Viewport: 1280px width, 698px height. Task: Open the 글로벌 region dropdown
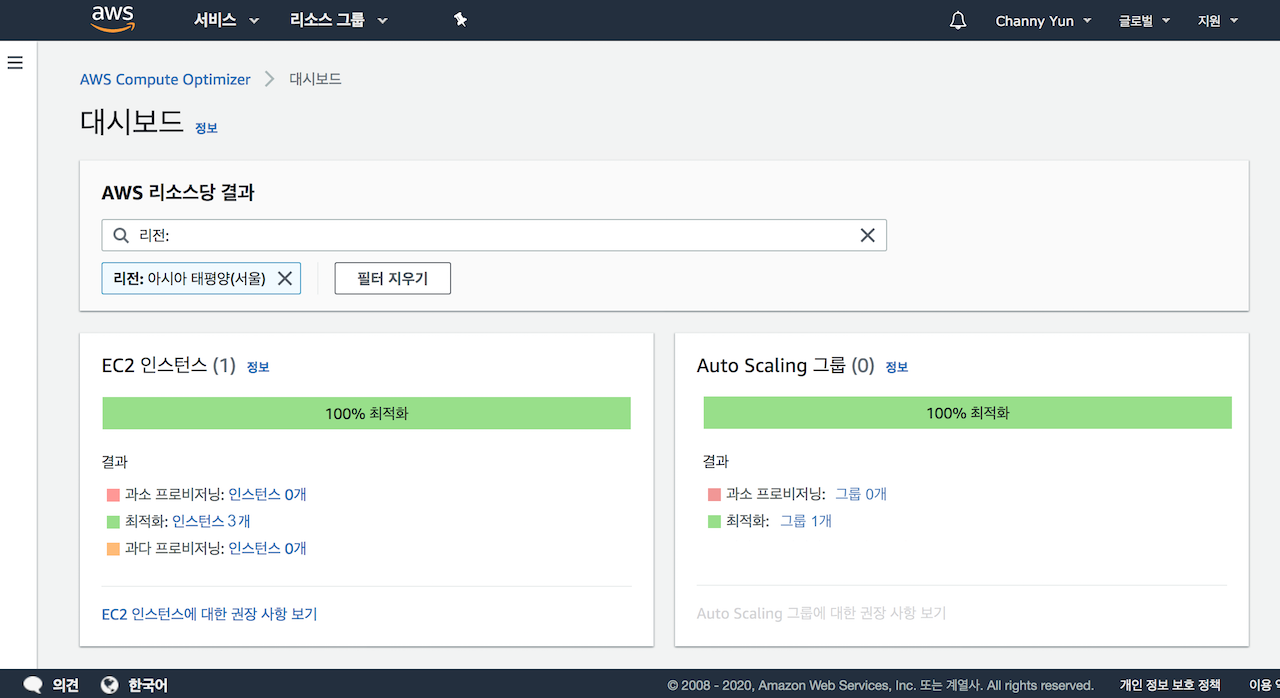1144,21
